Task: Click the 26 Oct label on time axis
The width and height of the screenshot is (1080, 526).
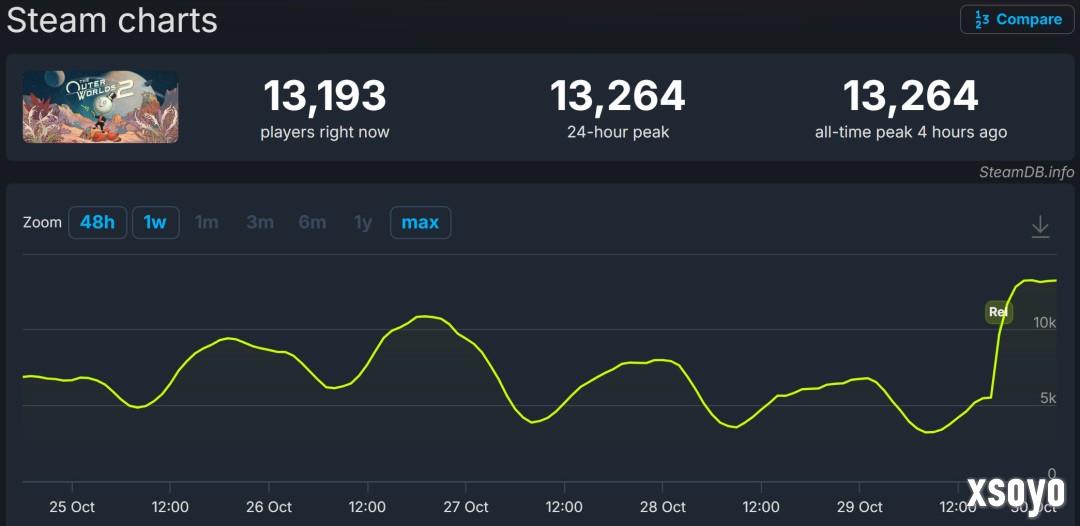Action: pos(268,507)
